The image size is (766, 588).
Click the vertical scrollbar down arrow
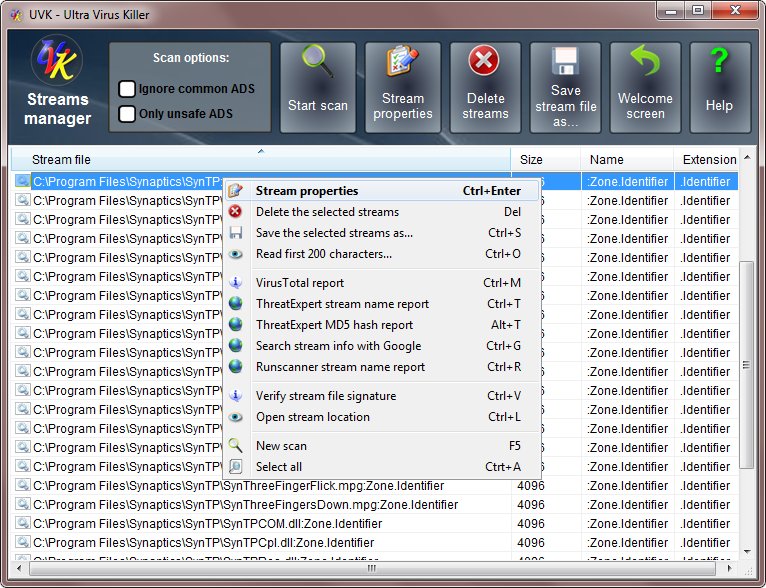[x=747, y=552]
